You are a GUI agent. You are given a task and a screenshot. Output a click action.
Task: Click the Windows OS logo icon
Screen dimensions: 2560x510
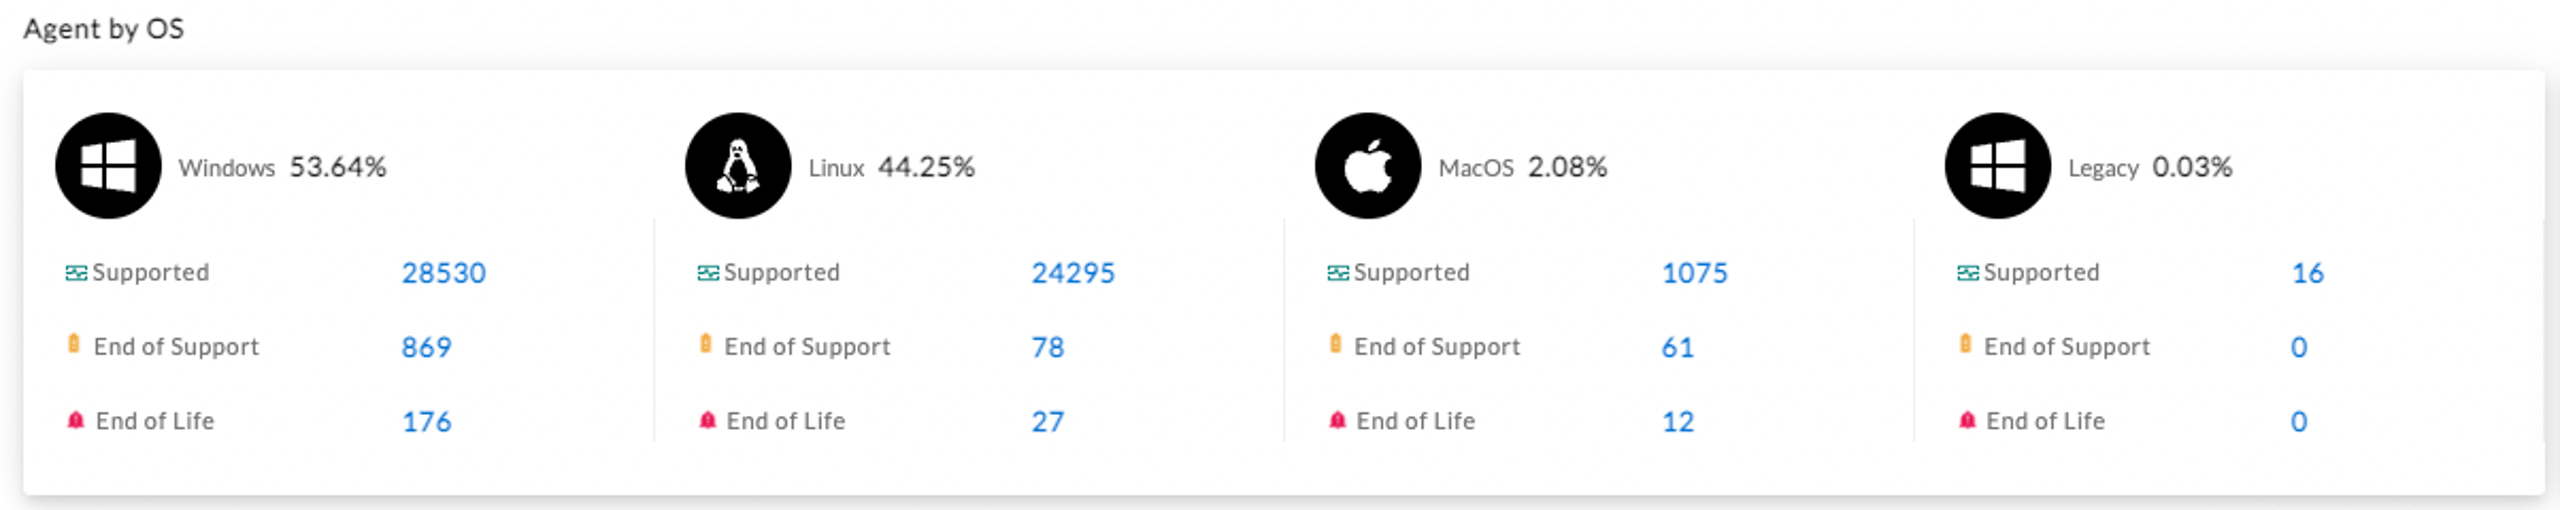pyautogui.click(x=108, y=166)
